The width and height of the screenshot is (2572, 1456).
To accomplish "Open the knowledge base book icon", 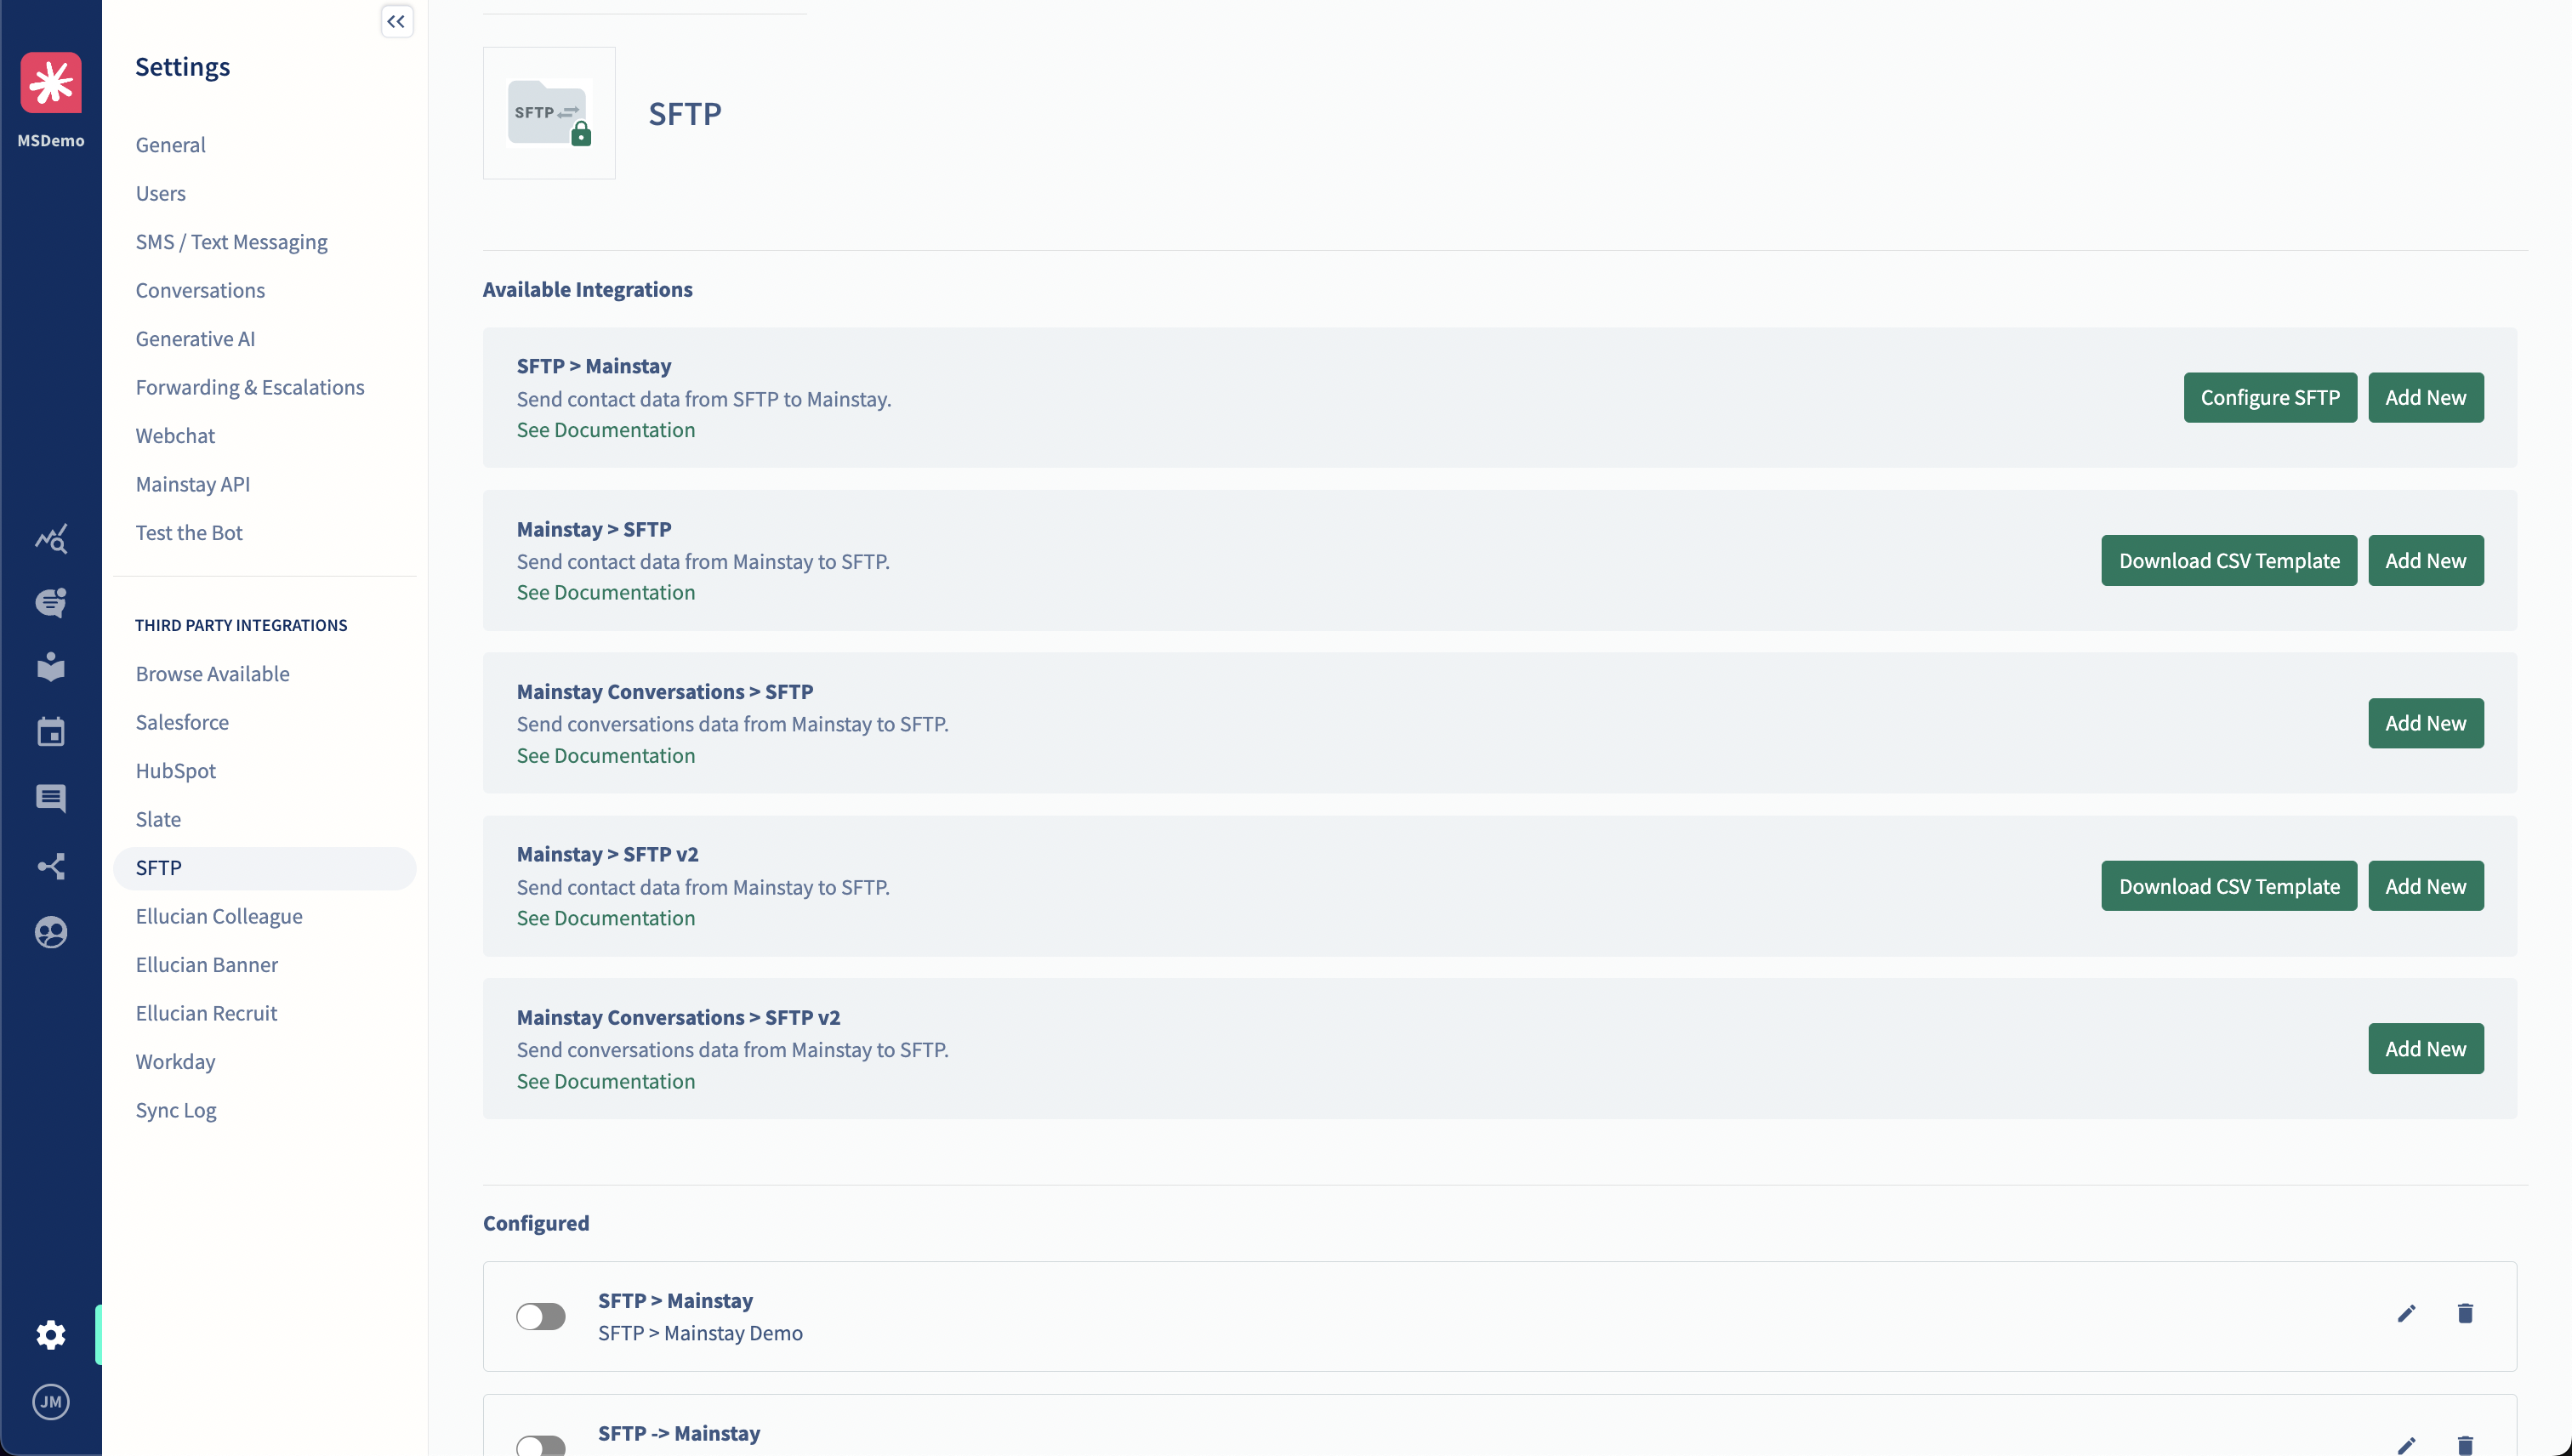I will 51,667.
